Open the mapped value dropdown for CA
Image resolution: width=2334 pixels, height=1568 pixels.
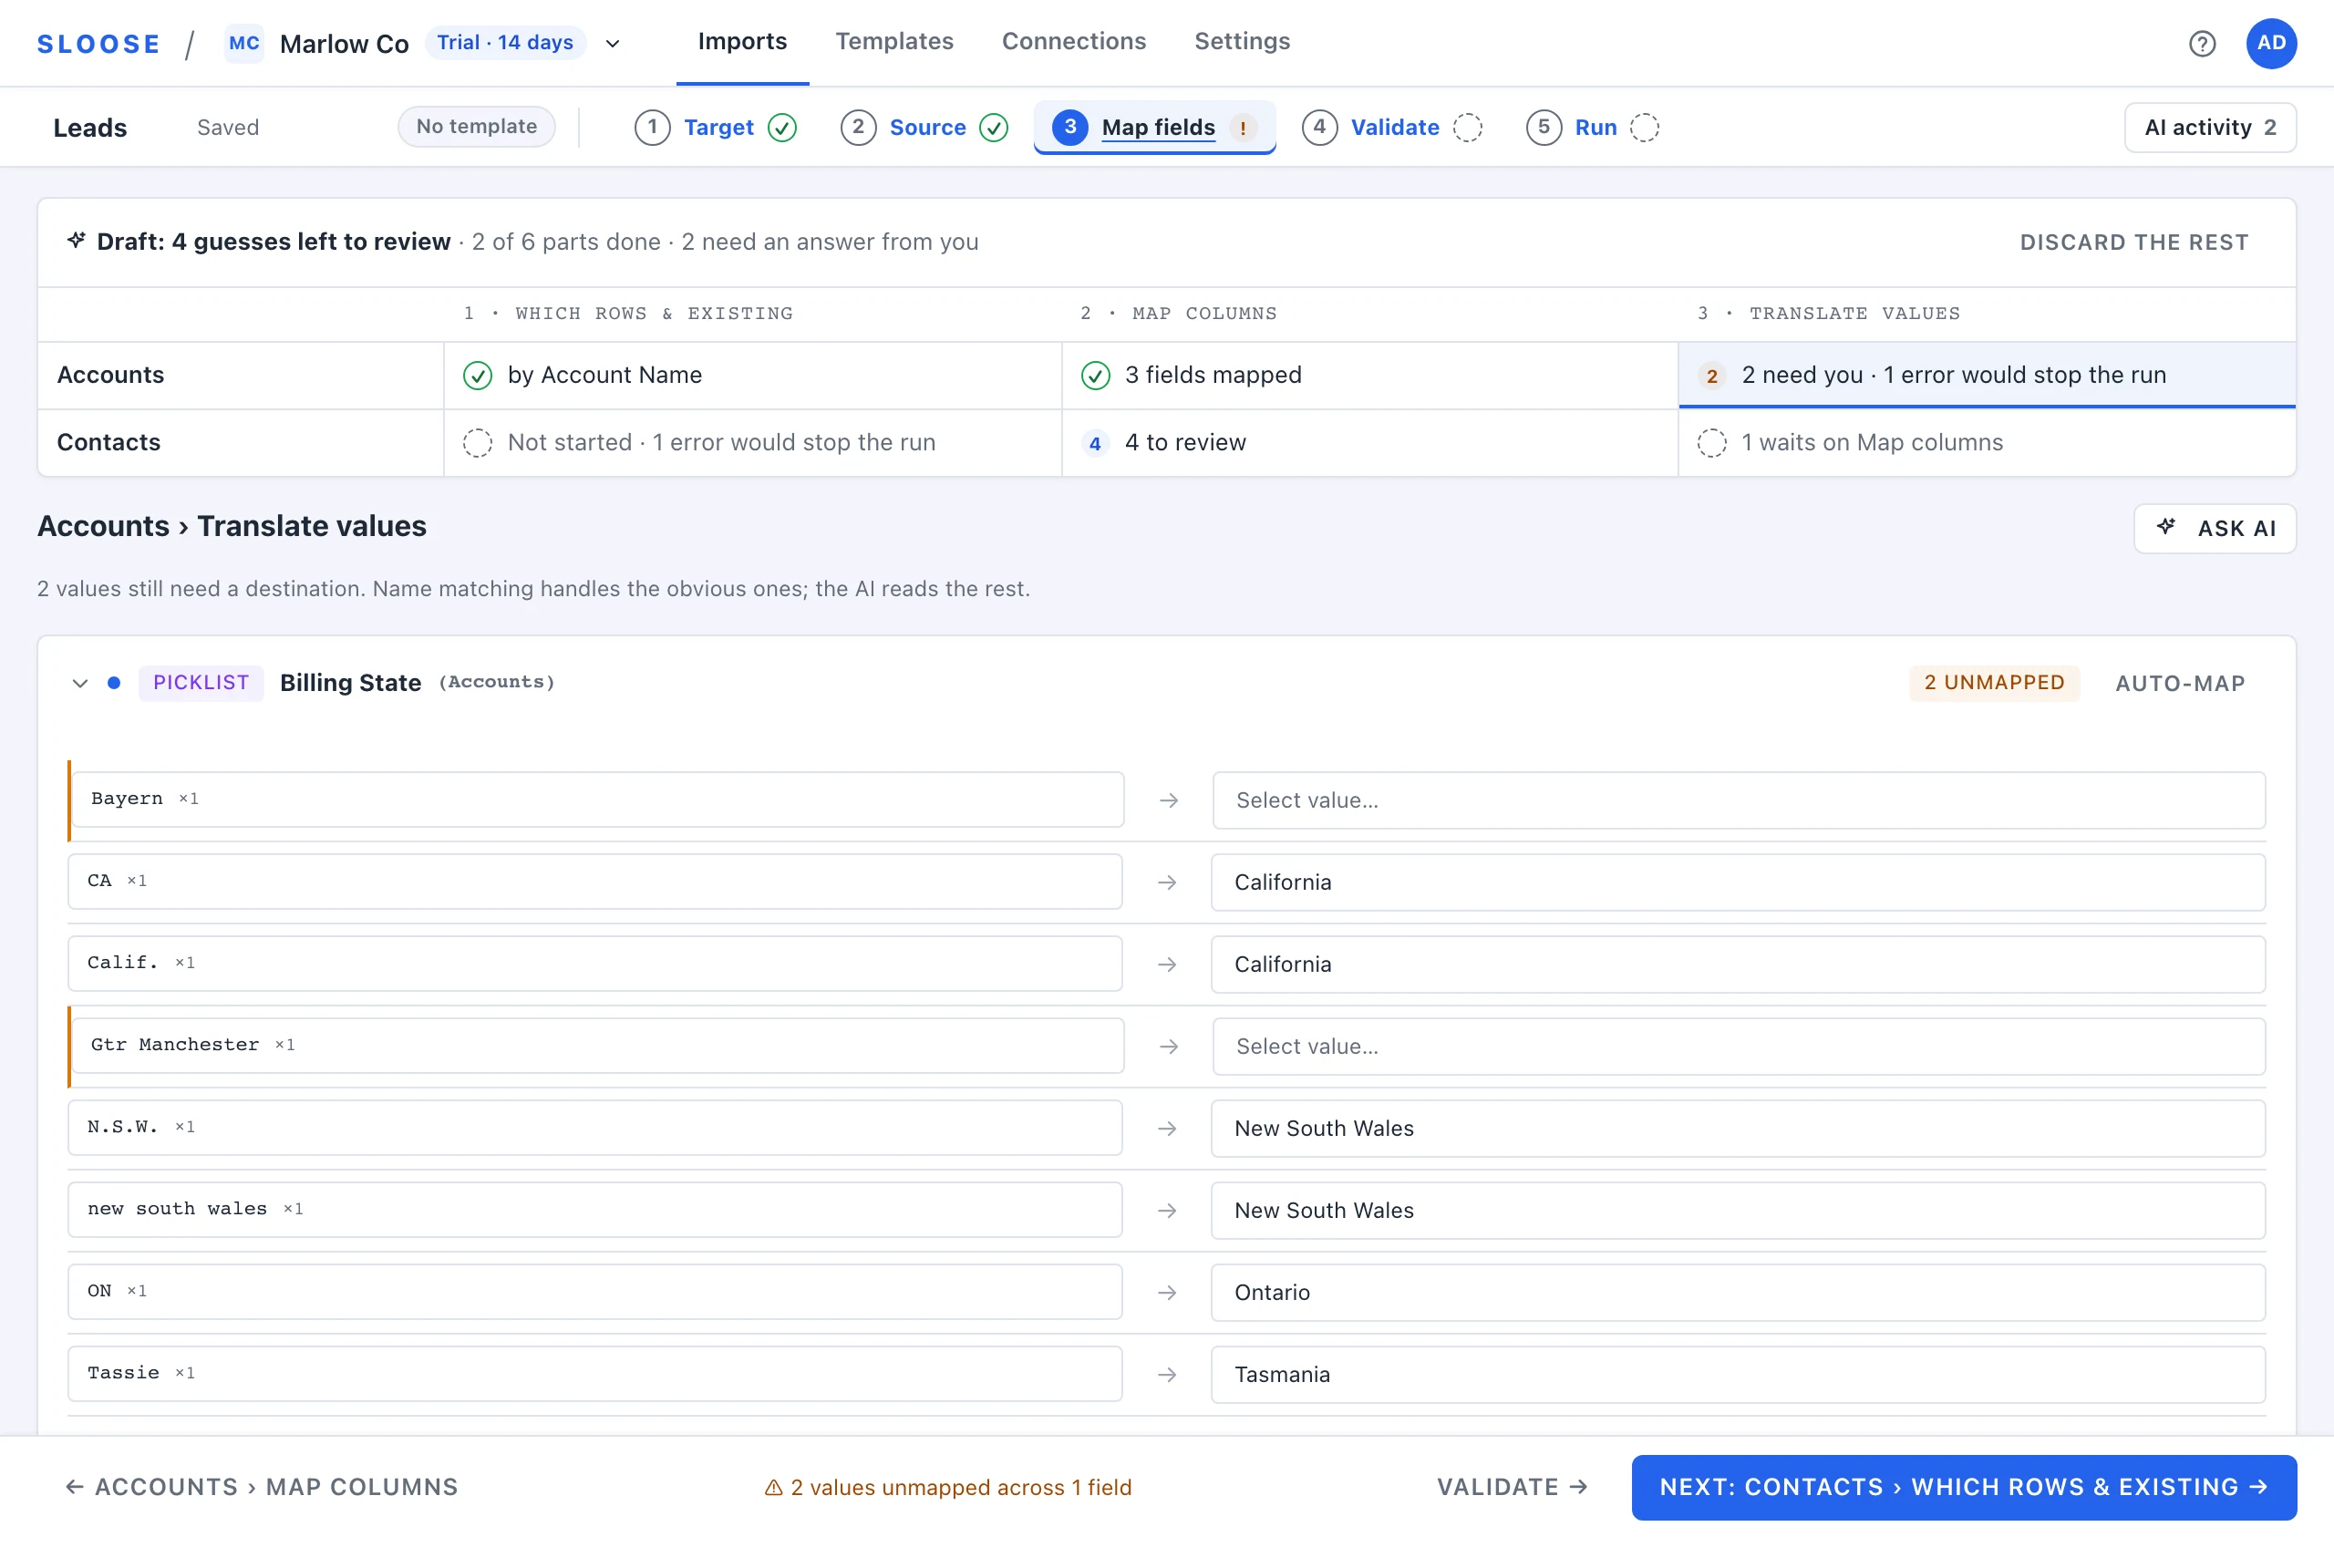(1738, 882)
